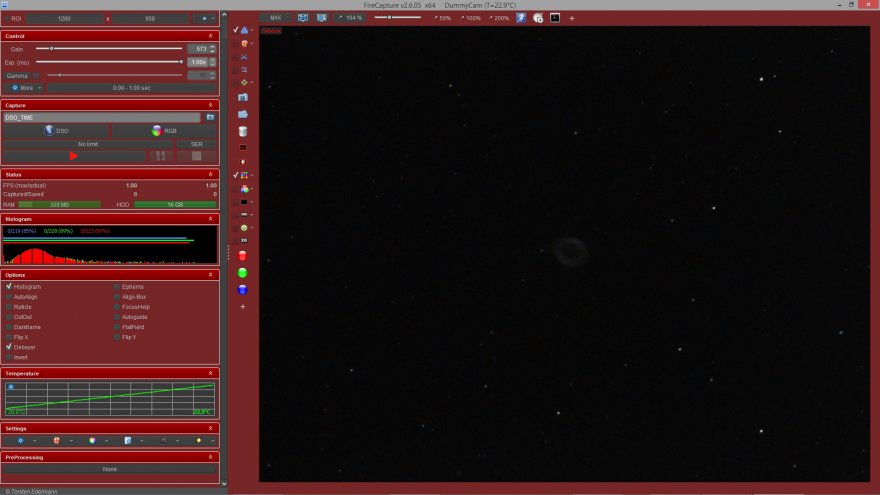
Task: Click the blue channel ball icon
Action: [242, 290]
